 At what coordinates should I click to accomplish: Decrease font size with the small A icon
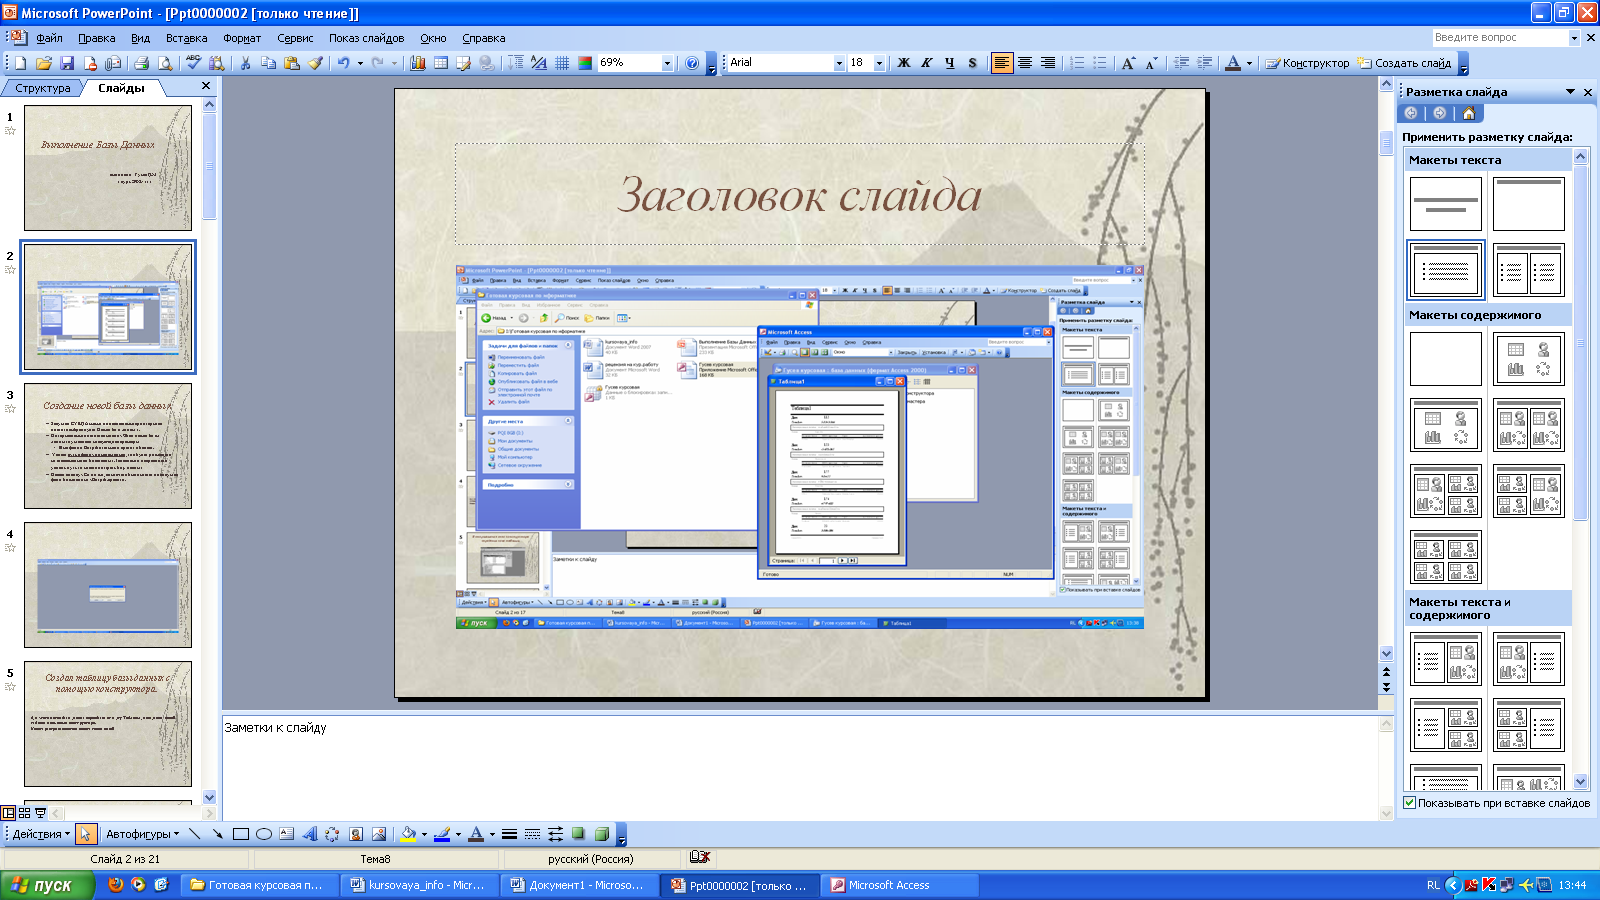click(x=1151, y=63)
